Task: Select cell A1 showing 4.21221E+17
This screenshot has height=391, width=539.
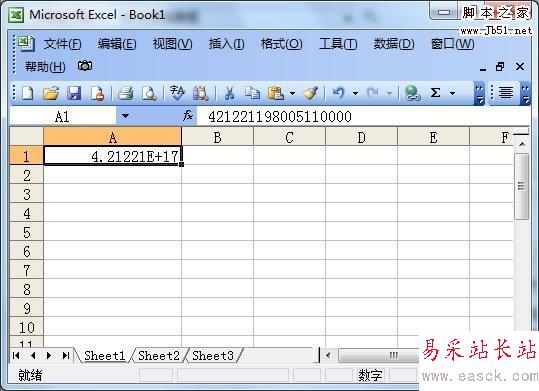Action: click(112, 156)
